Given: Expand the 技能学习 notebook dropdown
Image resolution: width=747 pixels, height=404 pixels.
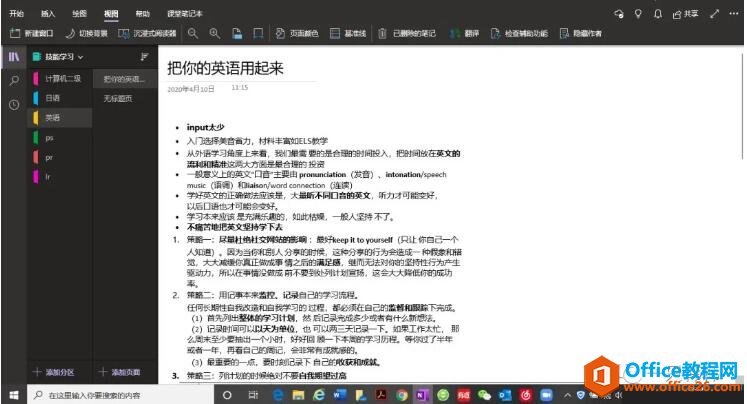Looking at the screenshot, I should 58,57.
